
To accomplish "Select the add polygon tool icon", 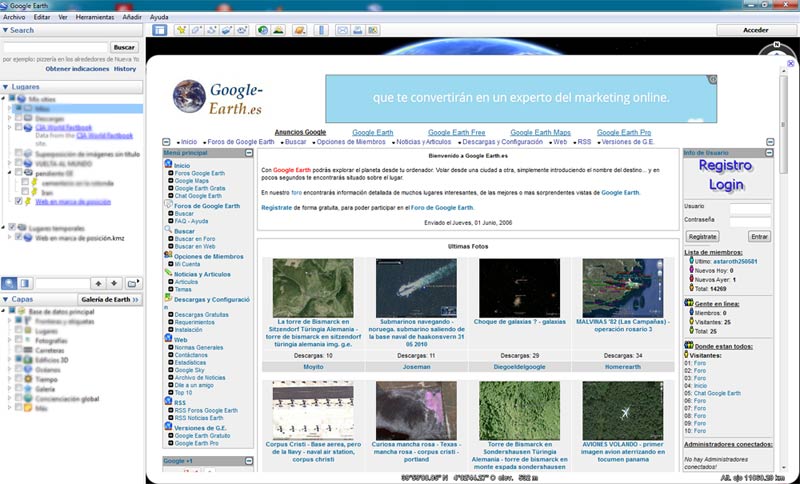I will [x=197, y=30].
